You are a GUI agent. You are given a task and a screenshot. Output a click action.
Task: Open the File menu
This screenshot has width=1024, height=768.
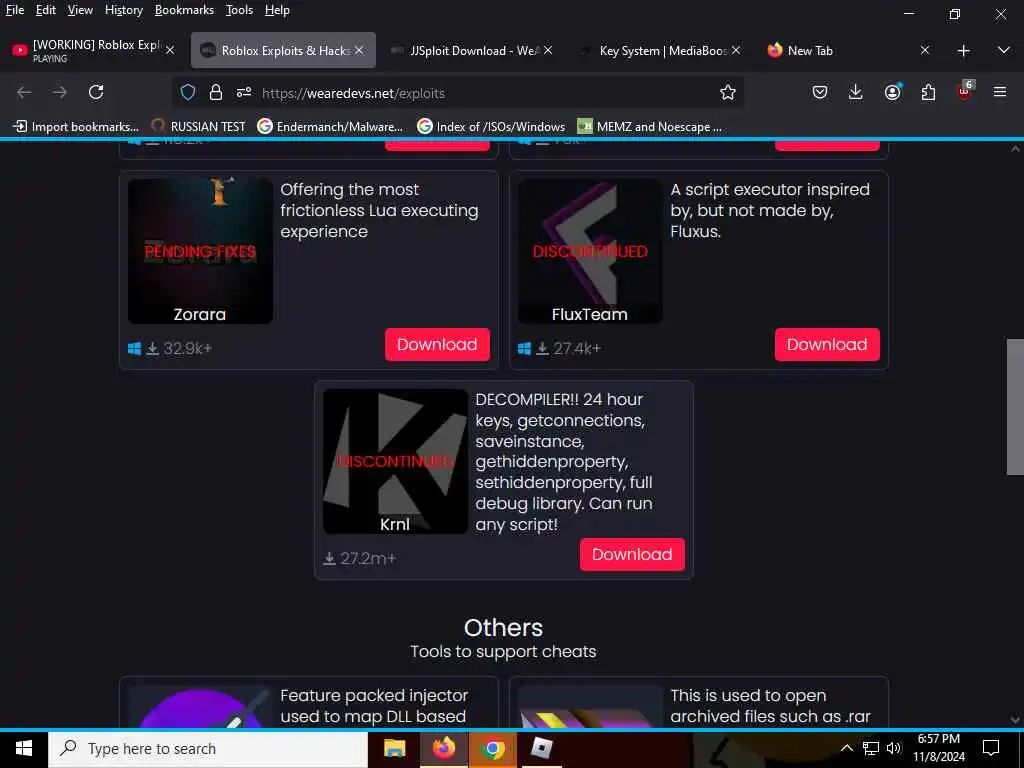click(15, 10)
